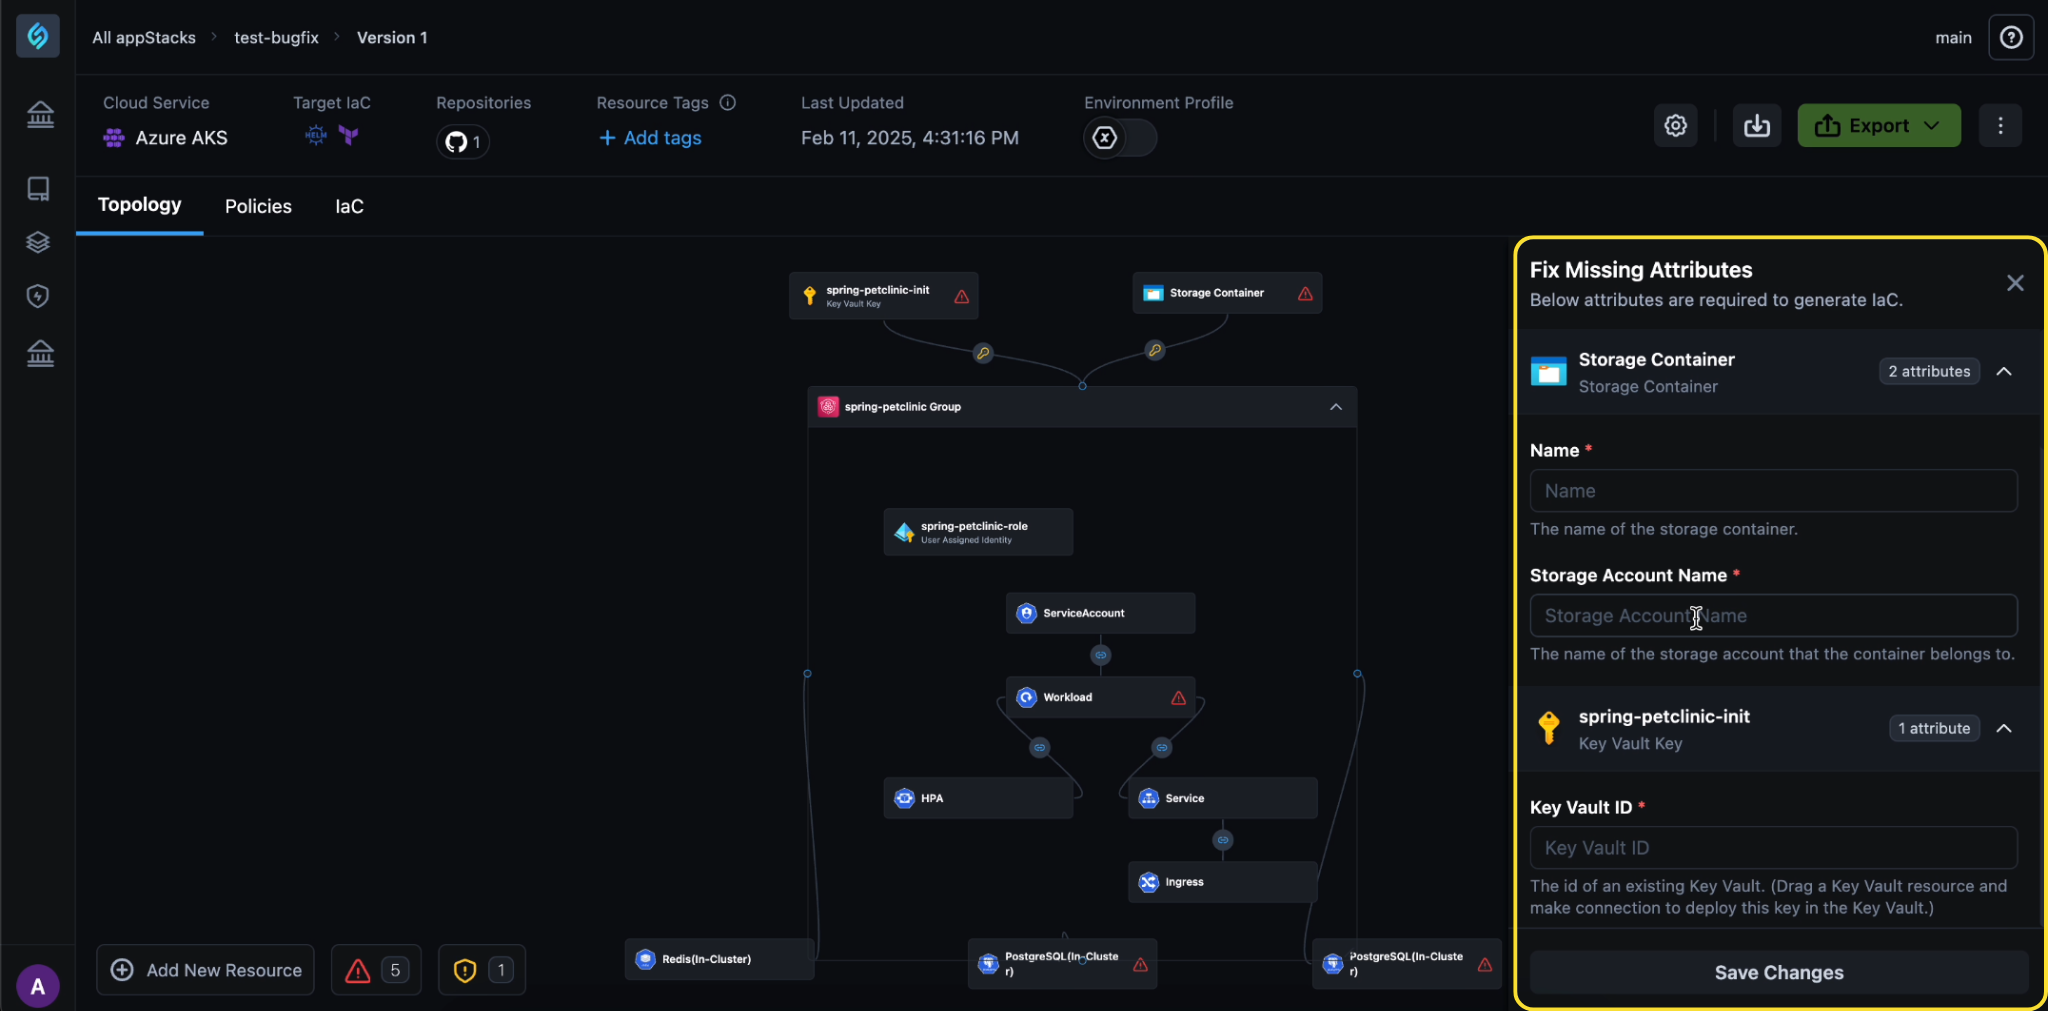This screenshot has width=2048, height=1011.
Task: Click link connector above Ingress
Action: point(1223,840)
